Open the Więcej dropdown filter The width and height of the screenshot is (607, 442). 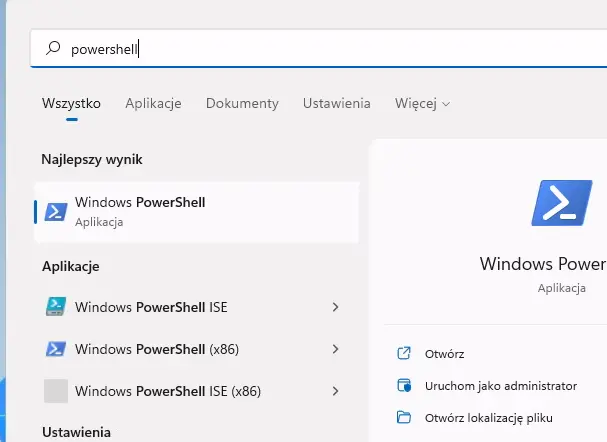pos(422,103)
